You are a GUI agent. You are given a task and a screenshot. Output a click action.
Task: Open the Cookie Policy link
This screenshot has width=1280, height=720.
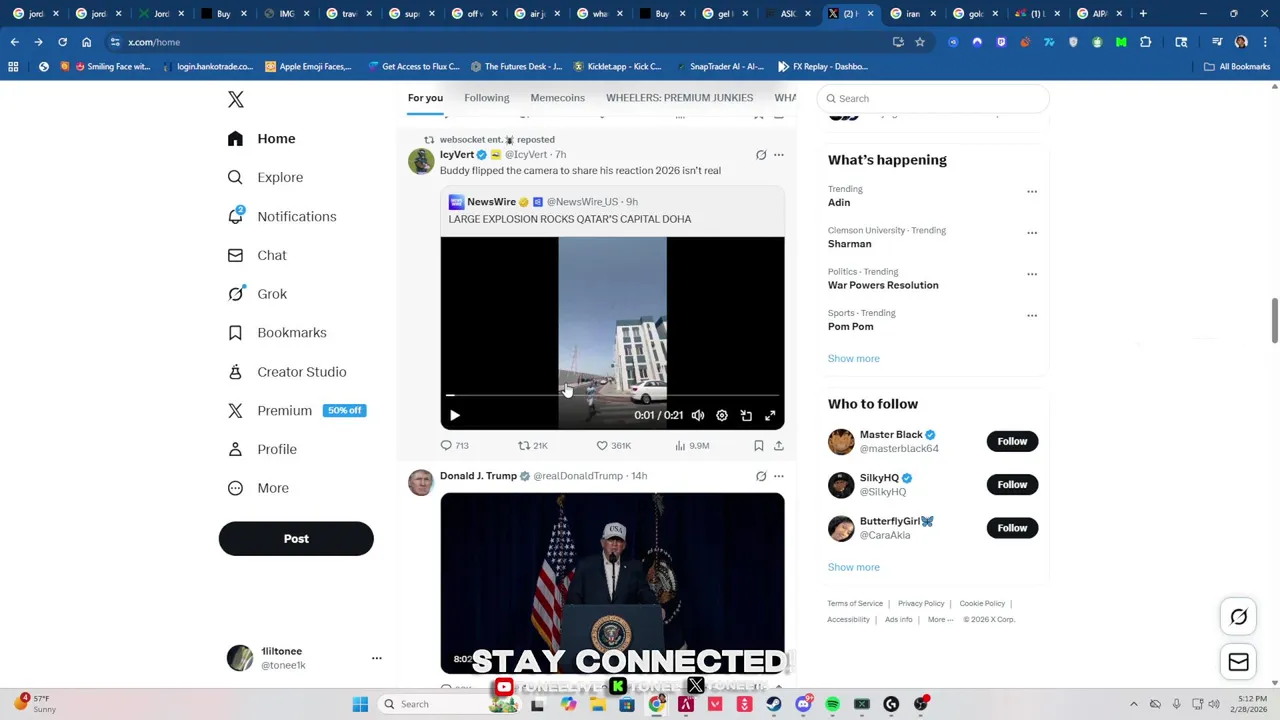(982, 604)
